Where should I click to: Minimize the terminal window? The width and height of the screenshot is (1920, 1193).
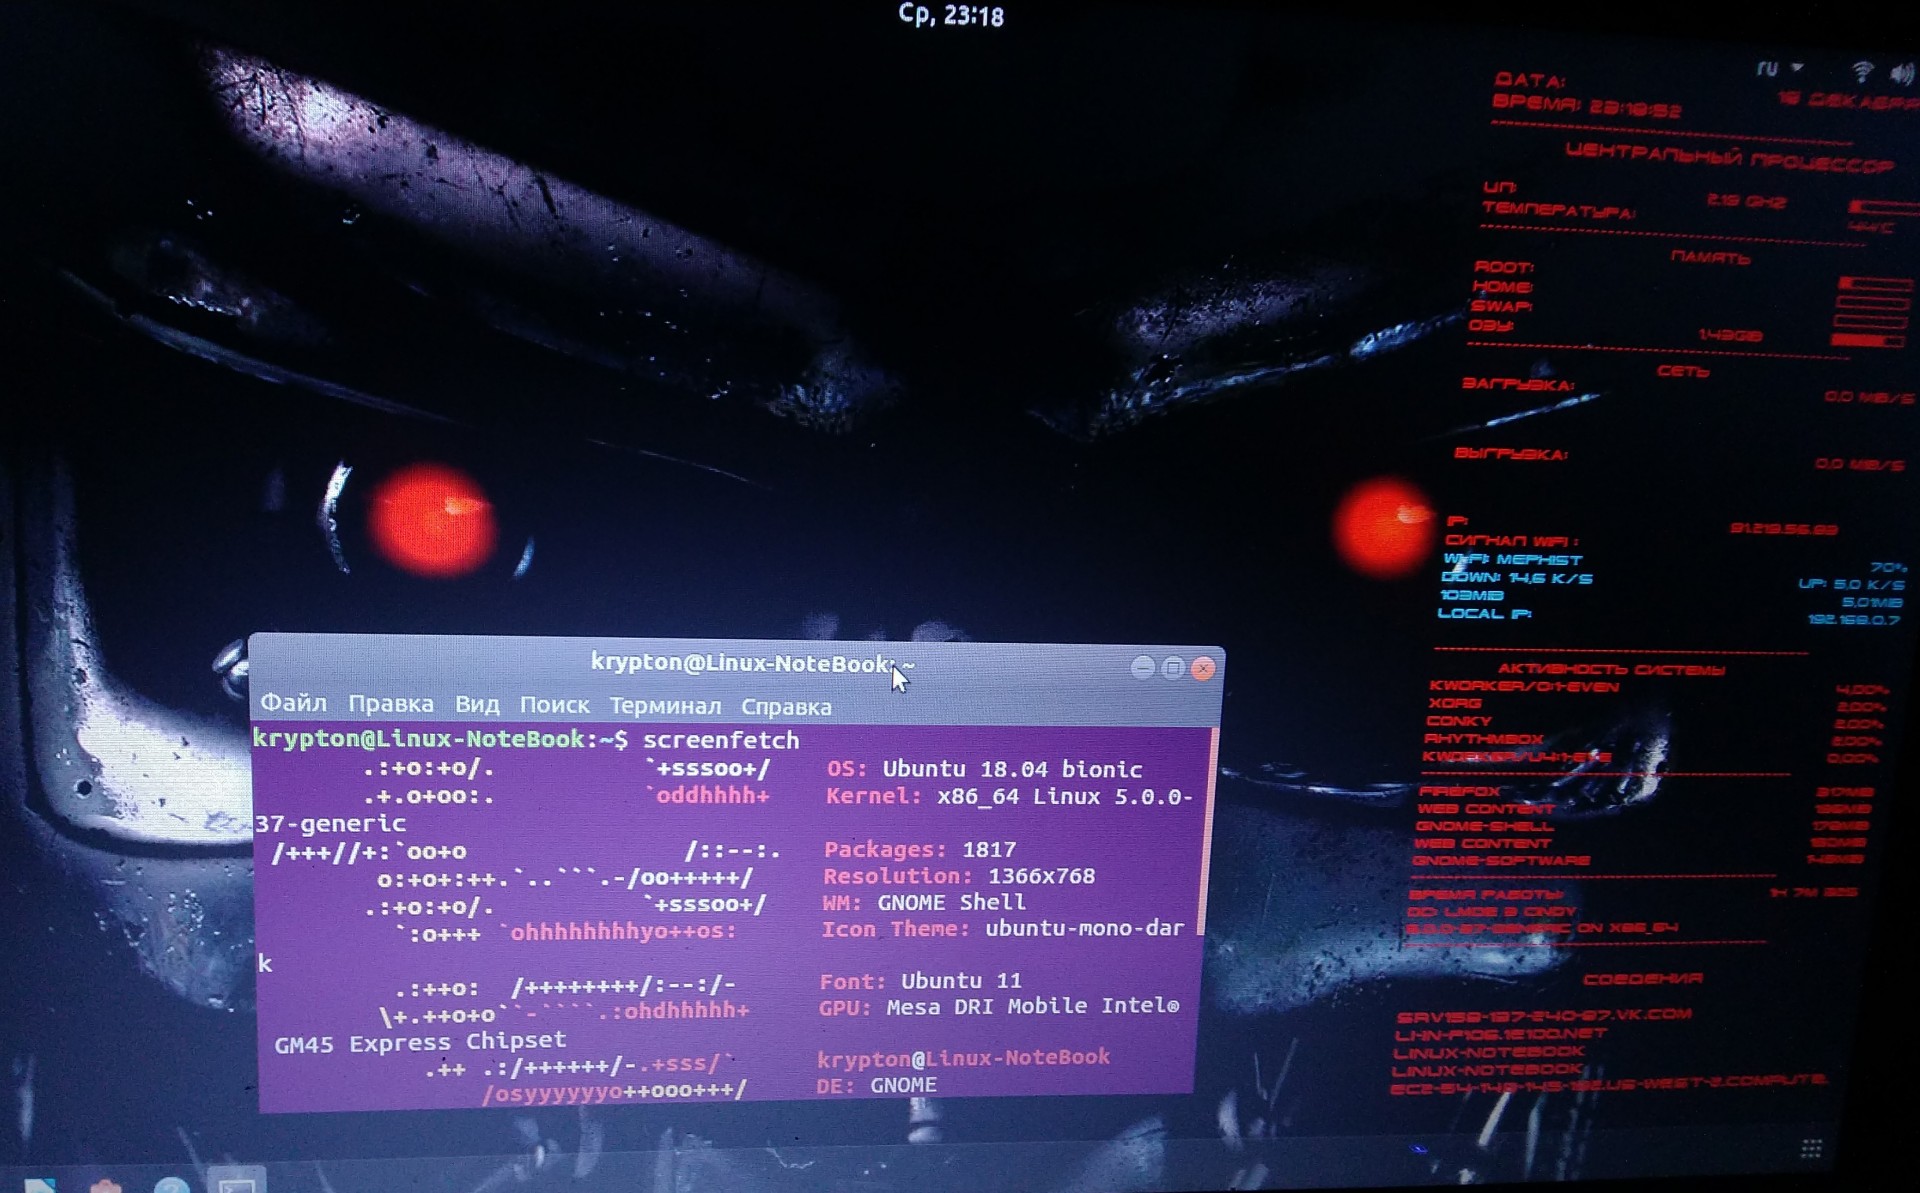[x=1143, y=667]
